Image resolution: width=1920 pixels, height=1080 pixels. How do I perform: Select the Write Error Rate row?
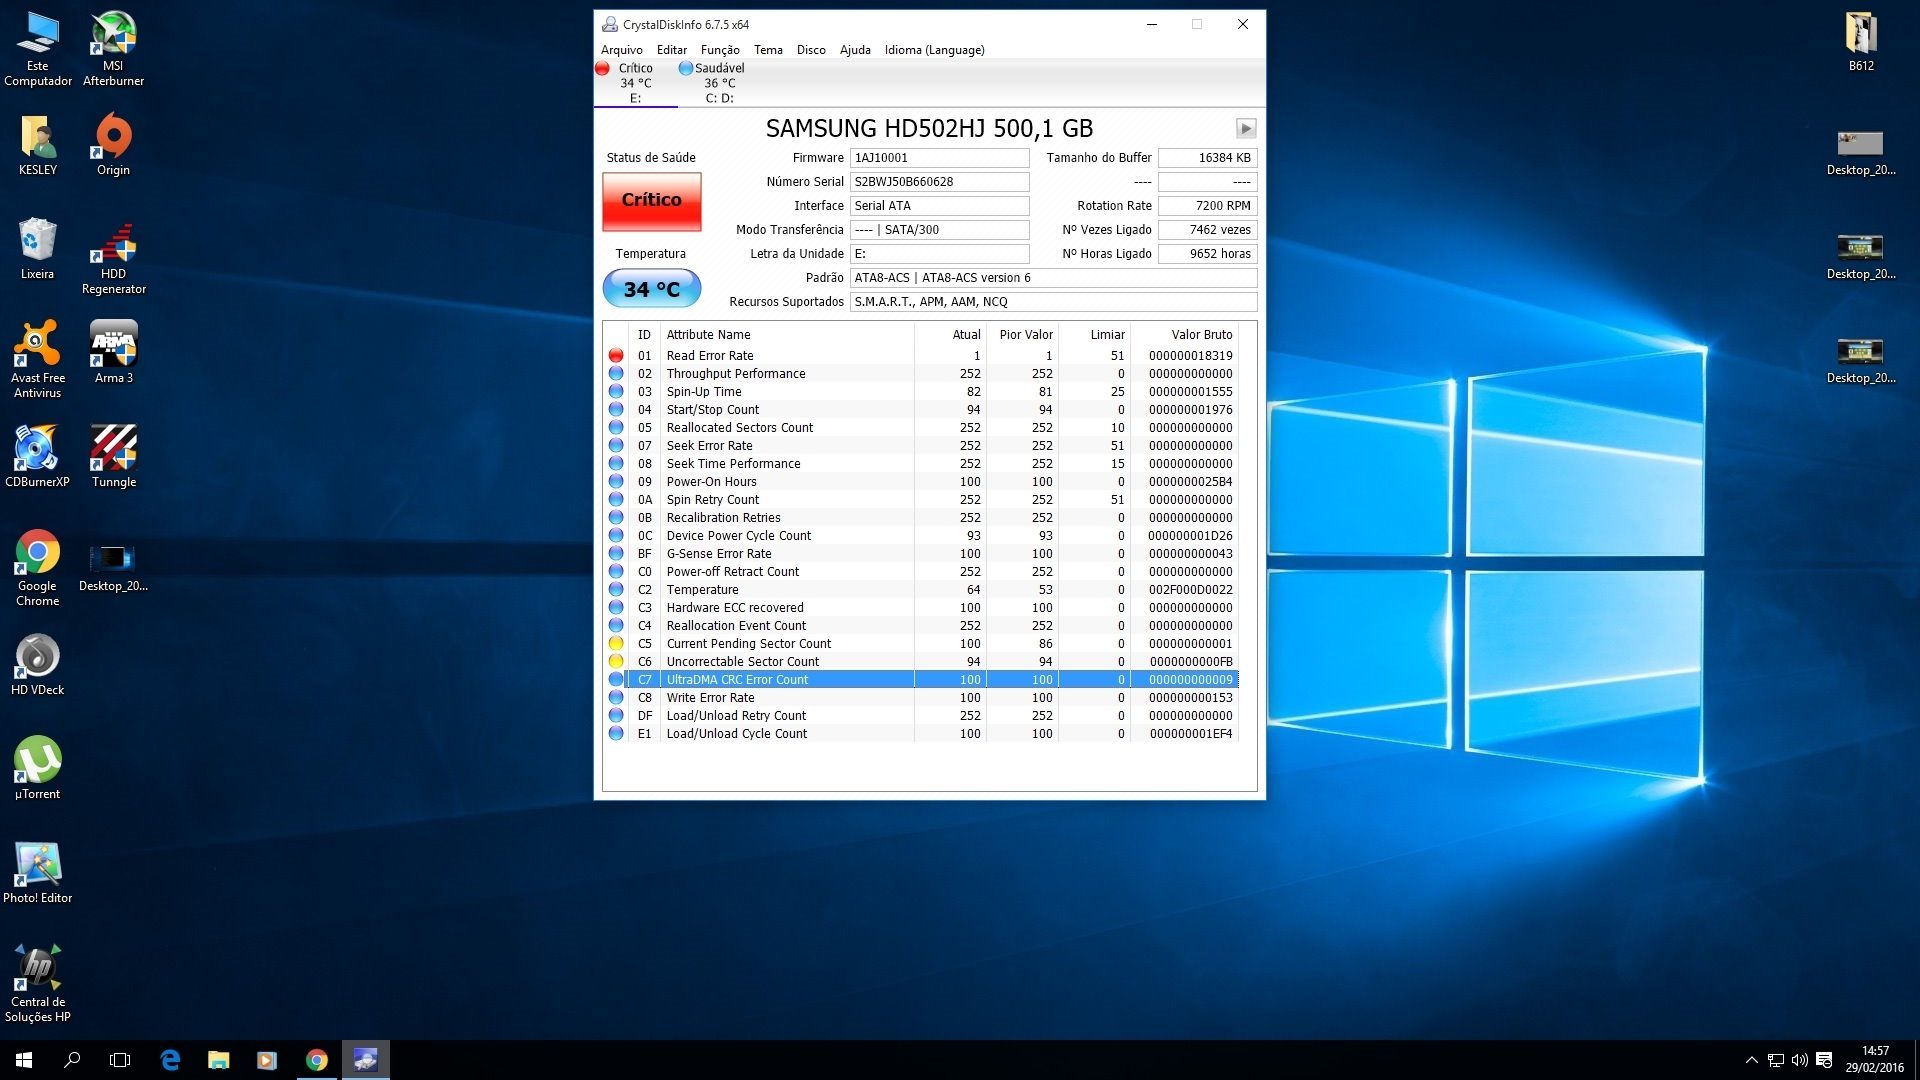point(920,698)
